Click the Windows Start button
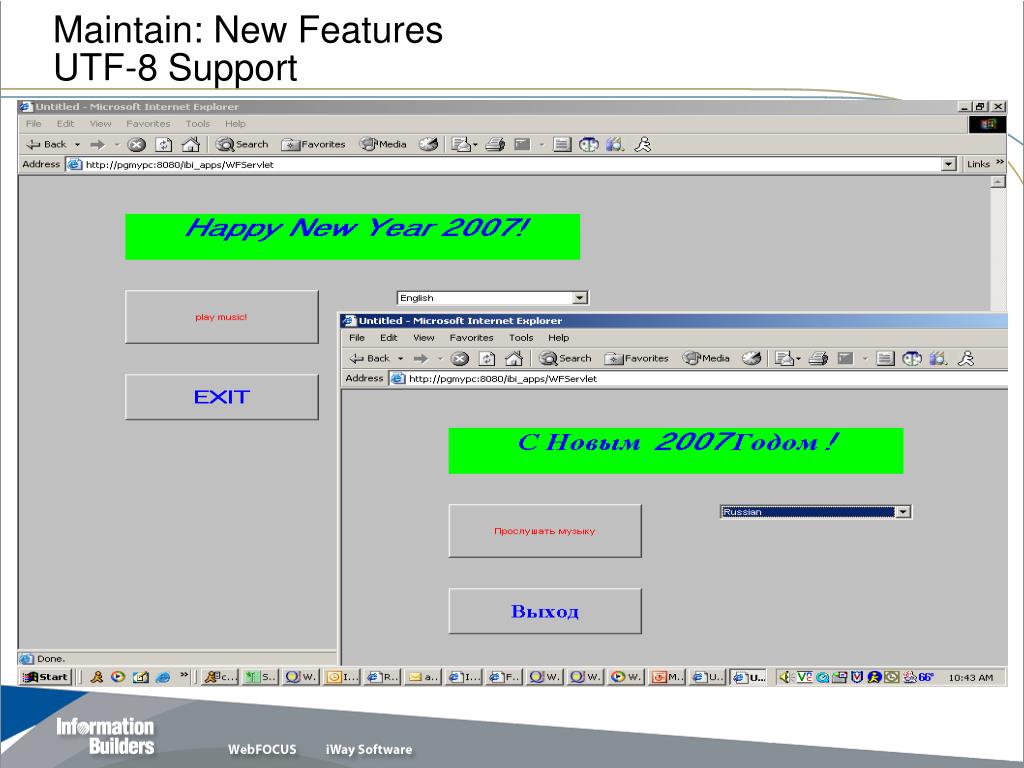The height and width of the screenshot is (768, 1024). [45, 677]
